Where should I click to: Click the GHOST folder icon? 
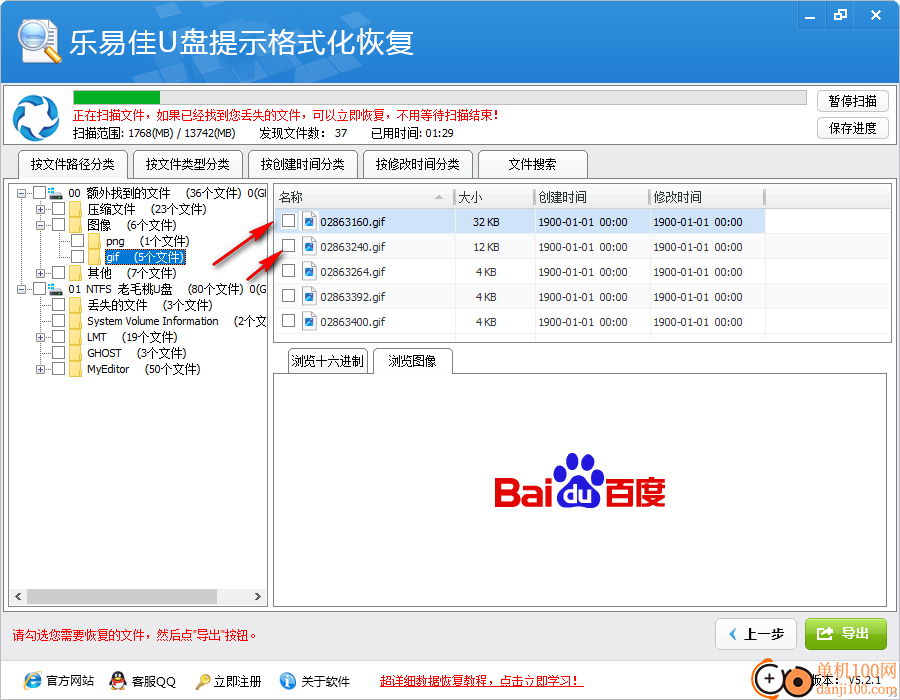[75, 353]
